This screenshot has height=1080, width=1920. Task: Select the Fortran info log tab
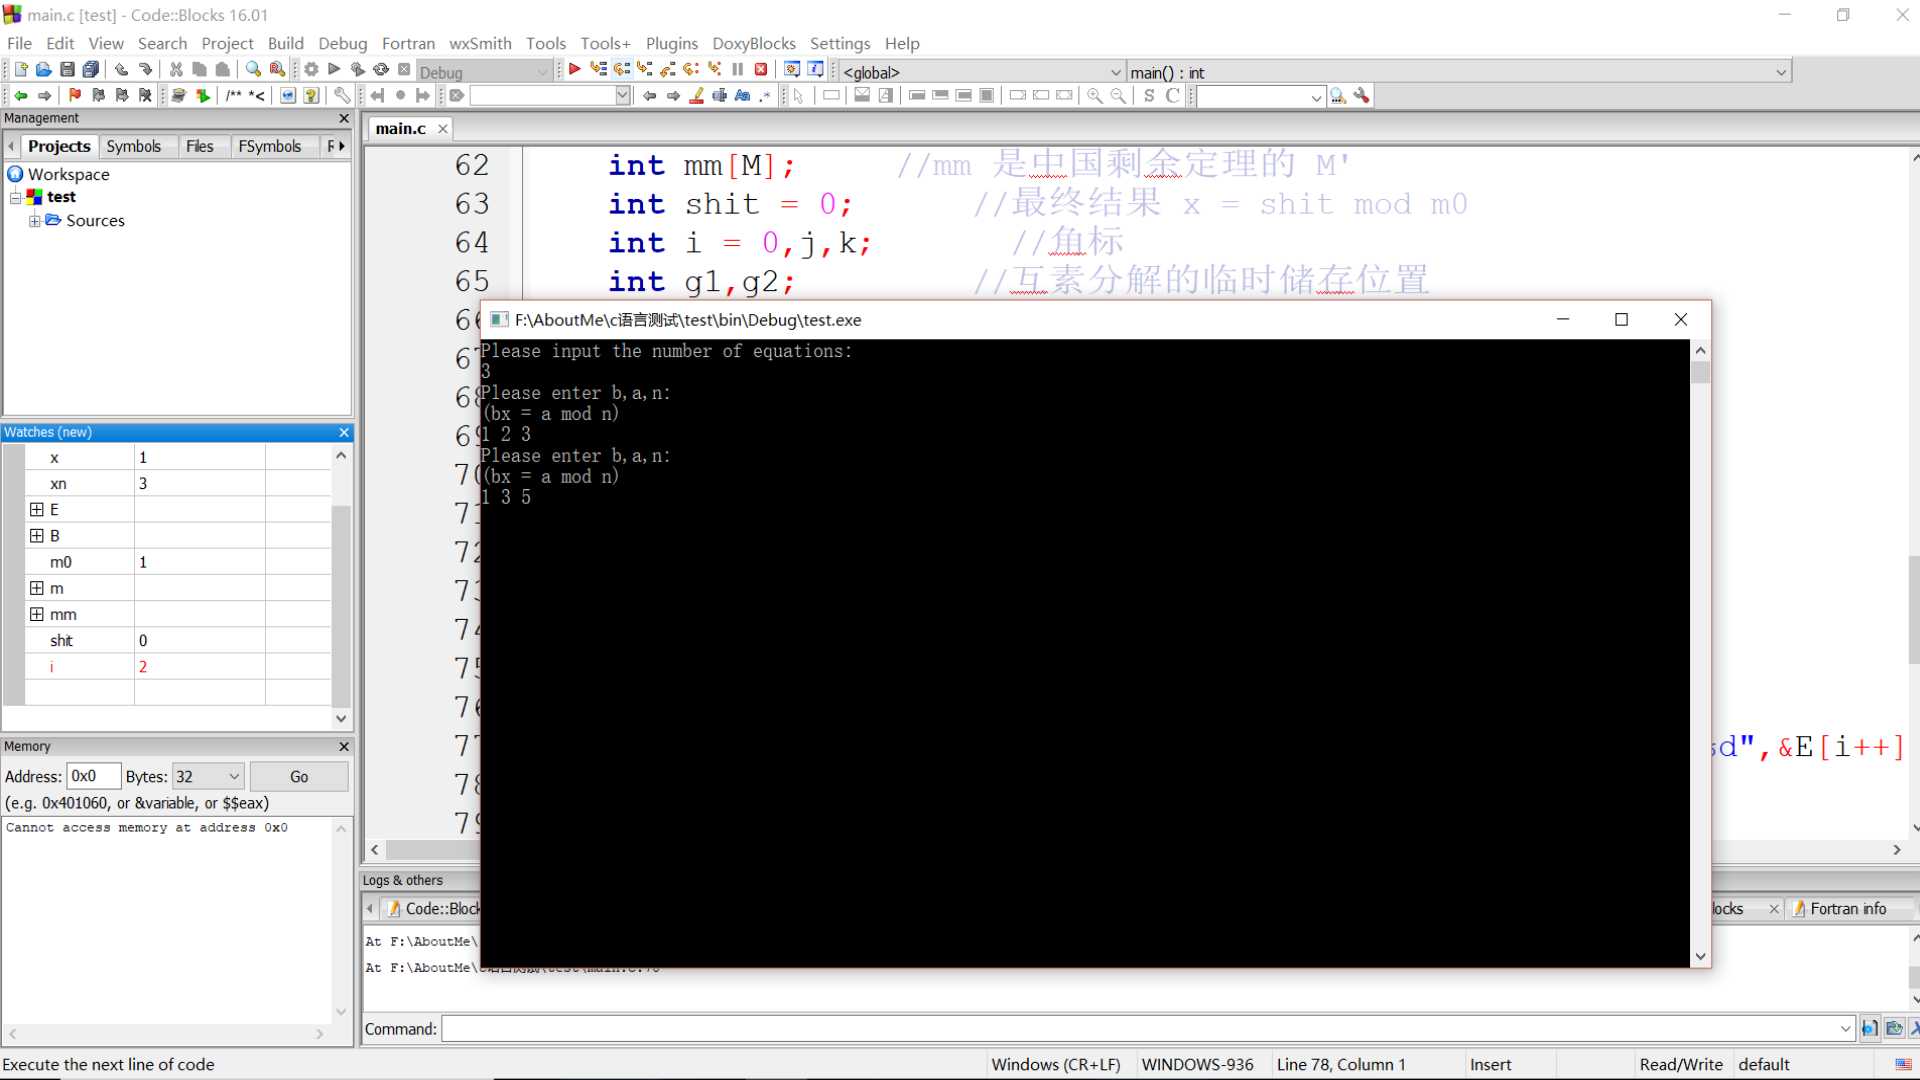coord(1846,908)
